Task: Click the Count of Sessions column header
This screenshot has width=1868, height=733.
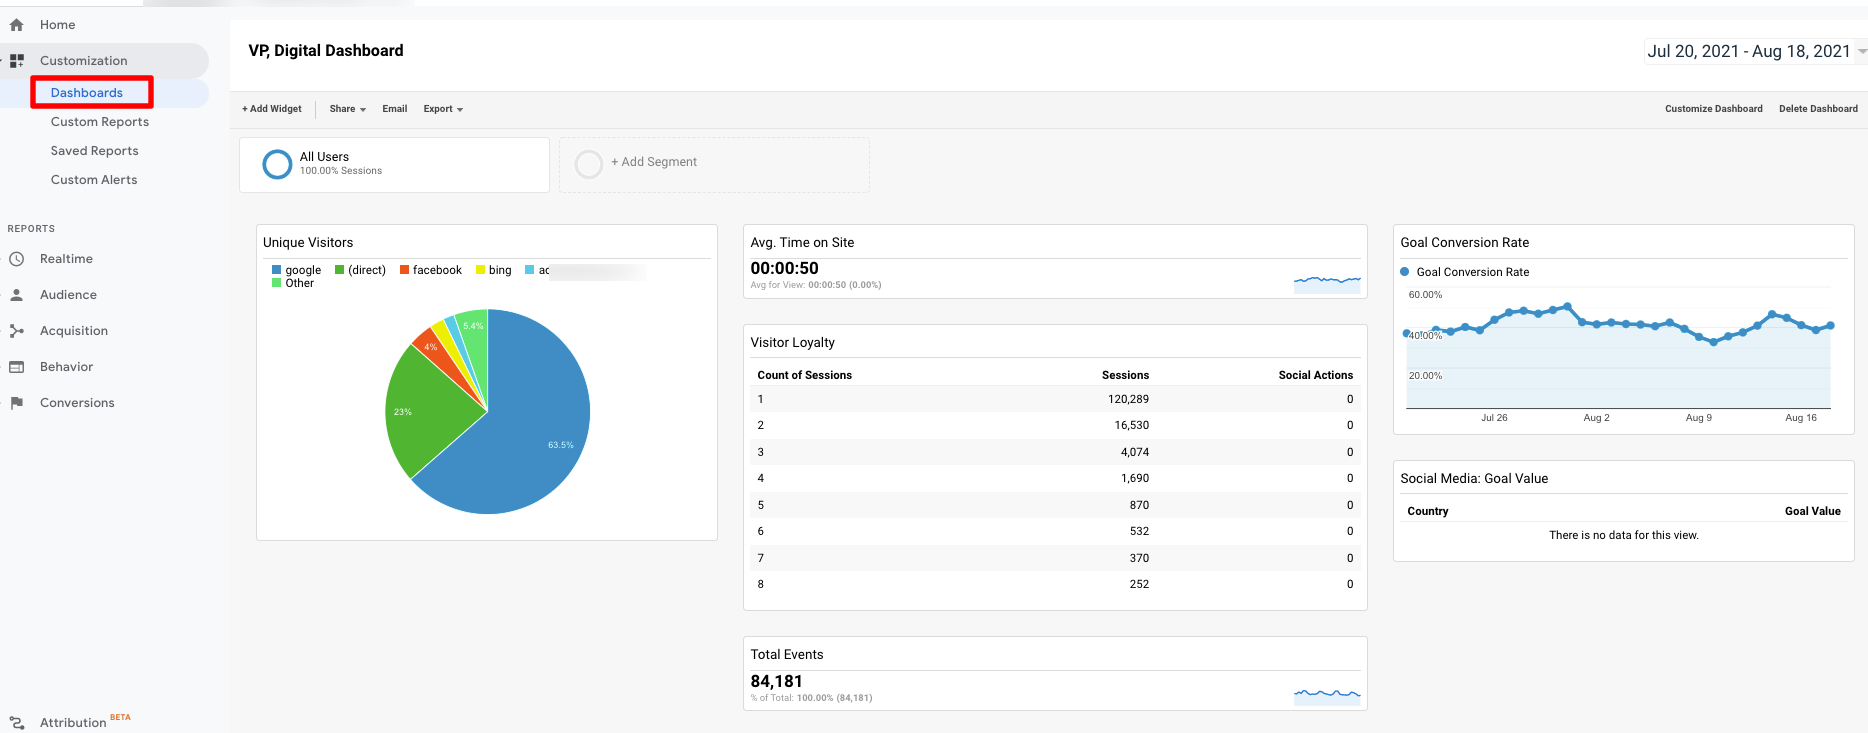Action: (x=804, y=375)
